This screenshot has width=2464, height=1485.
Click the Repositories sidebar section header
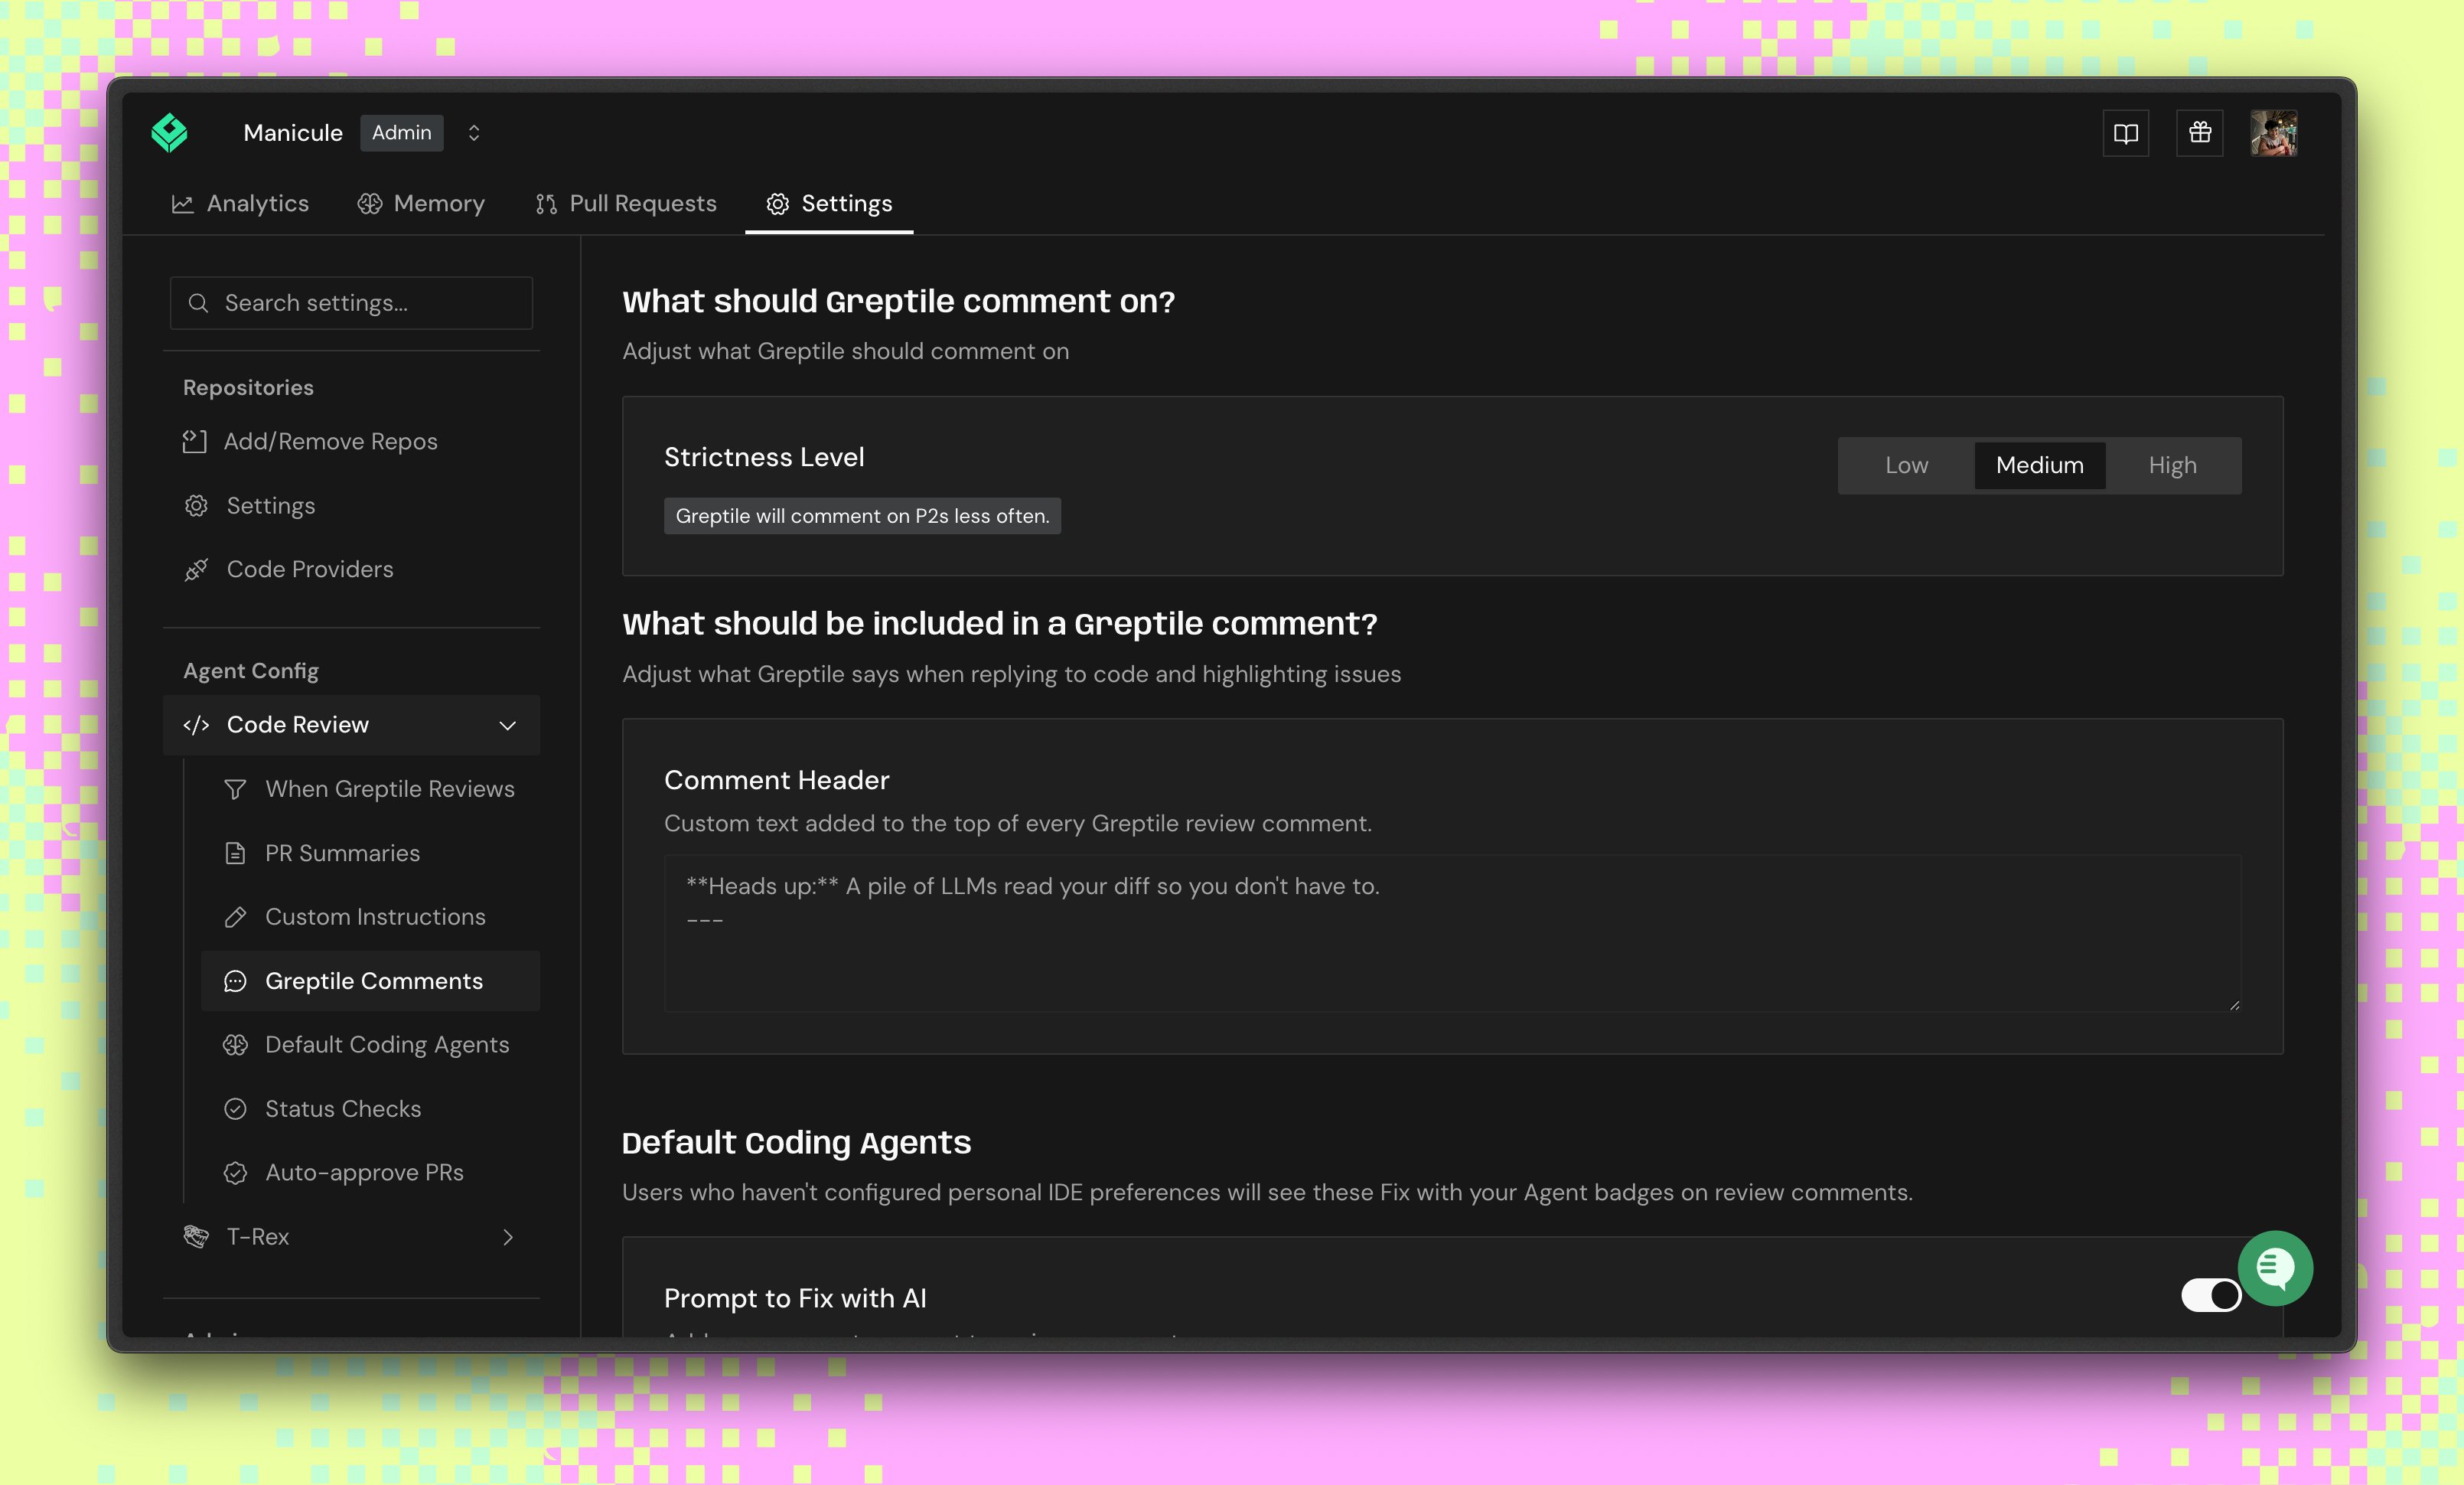248,387
